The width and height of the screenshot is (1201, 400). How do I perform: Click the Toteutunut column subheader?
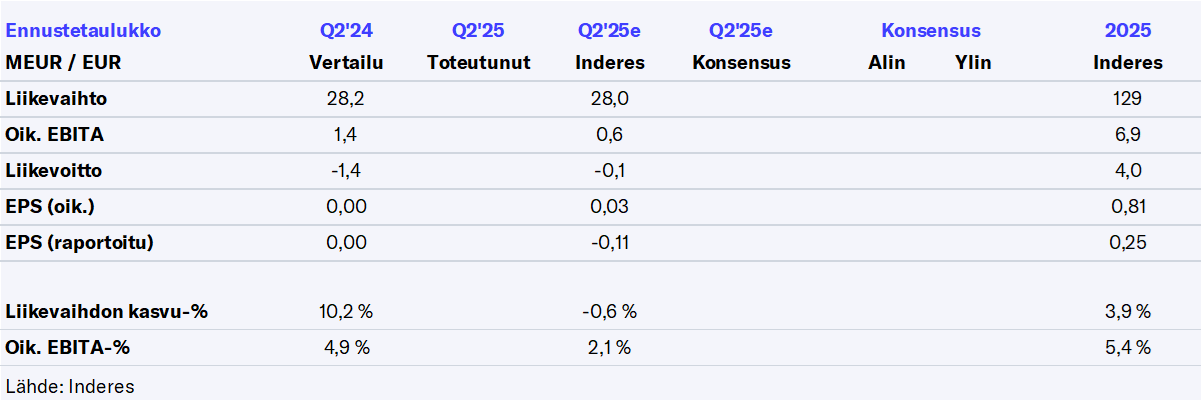478,63
